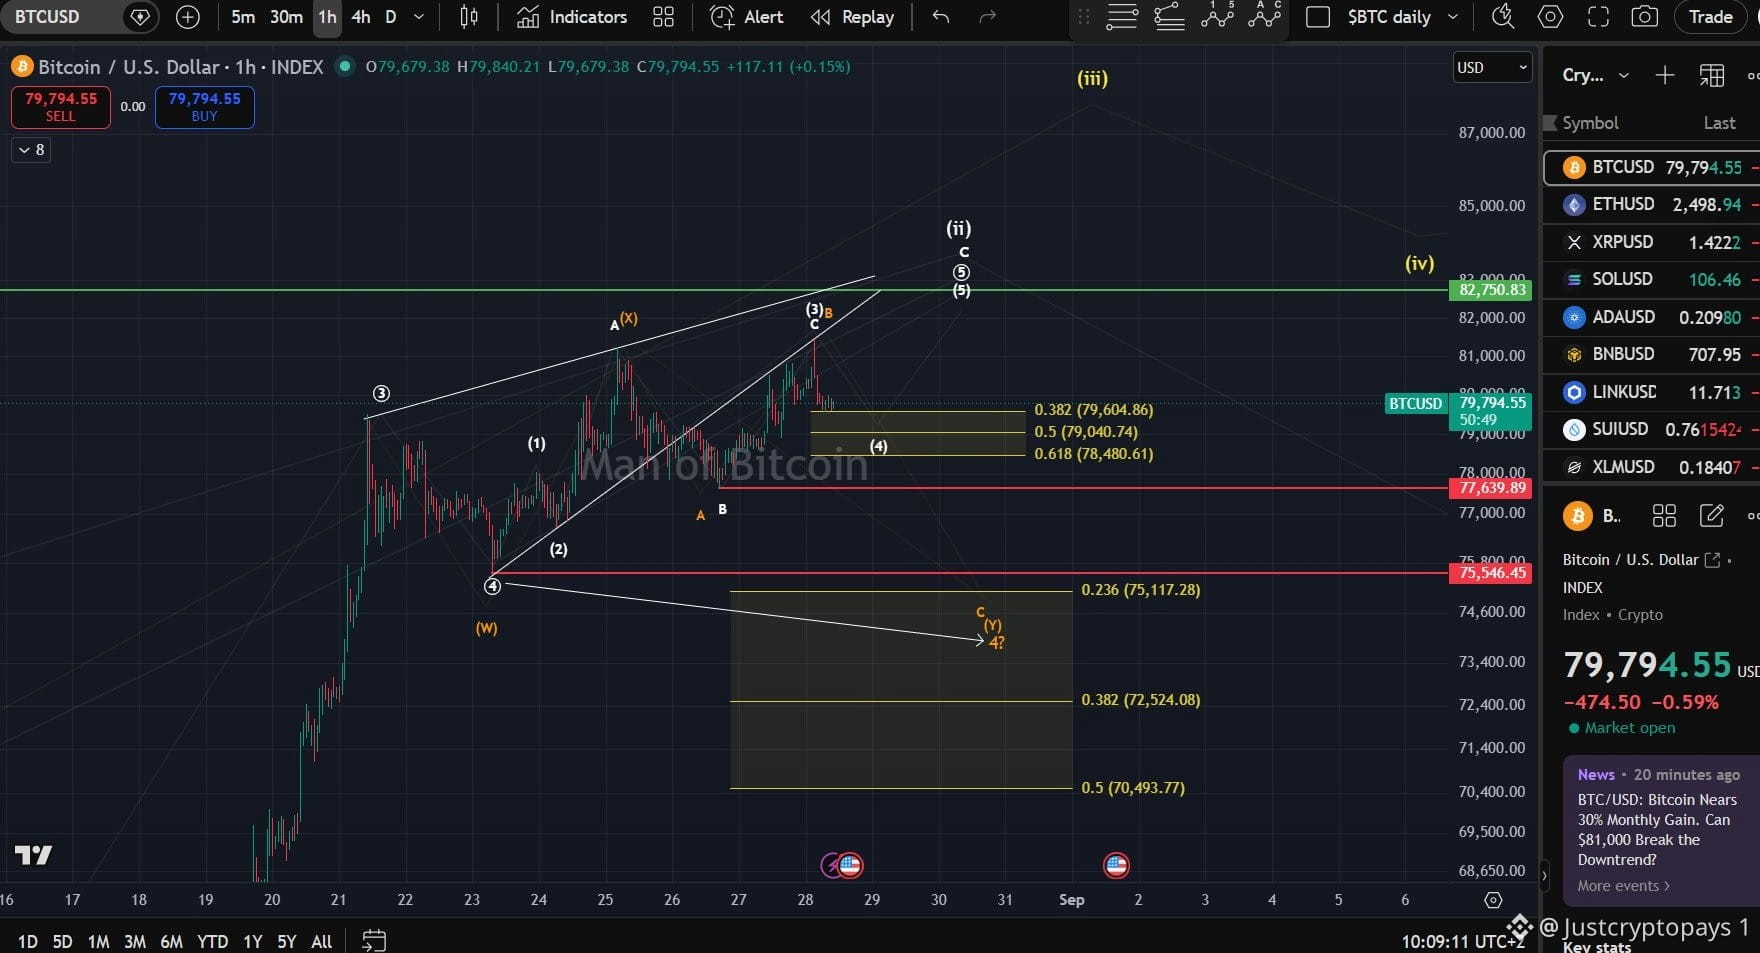The image size is (1760, 953).
Task: Select XLMUSD in the watchlist
Action: point(1652,467)
